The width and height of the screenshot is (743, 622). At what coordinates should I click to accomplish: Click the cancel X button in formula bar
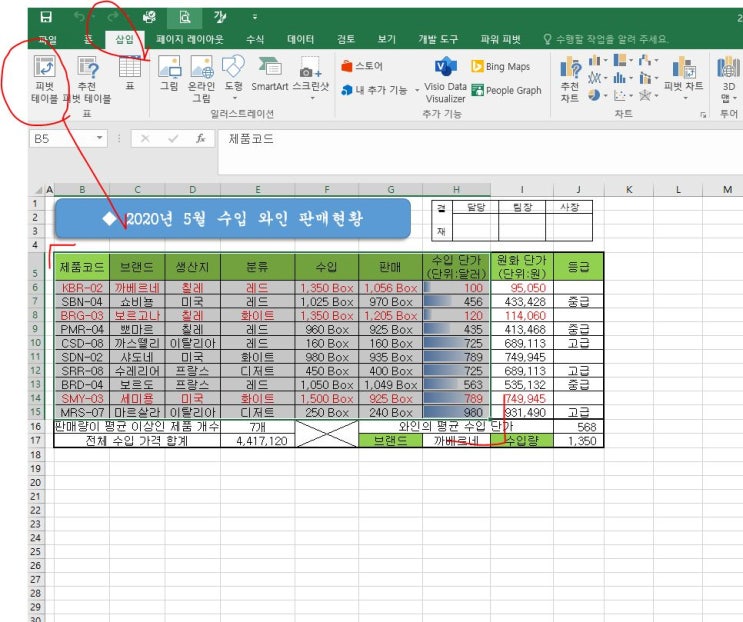[x=145, y=138]
